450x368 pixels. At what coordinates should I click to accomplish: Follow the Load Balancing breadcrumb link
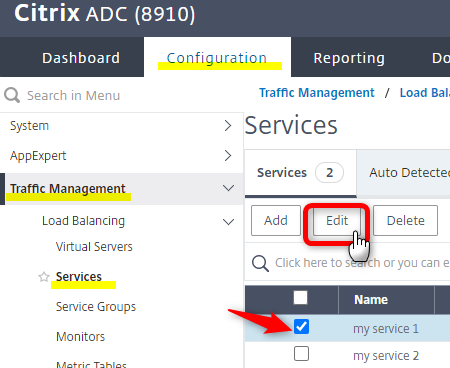(x=425, y=93)
